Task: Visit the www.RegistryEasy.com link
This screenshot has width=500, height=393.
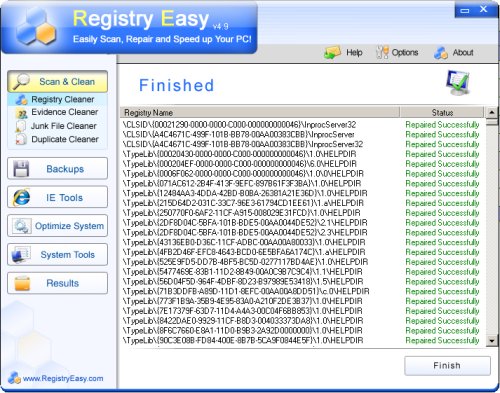Action: pyautogui.click(x=63, y=378)
